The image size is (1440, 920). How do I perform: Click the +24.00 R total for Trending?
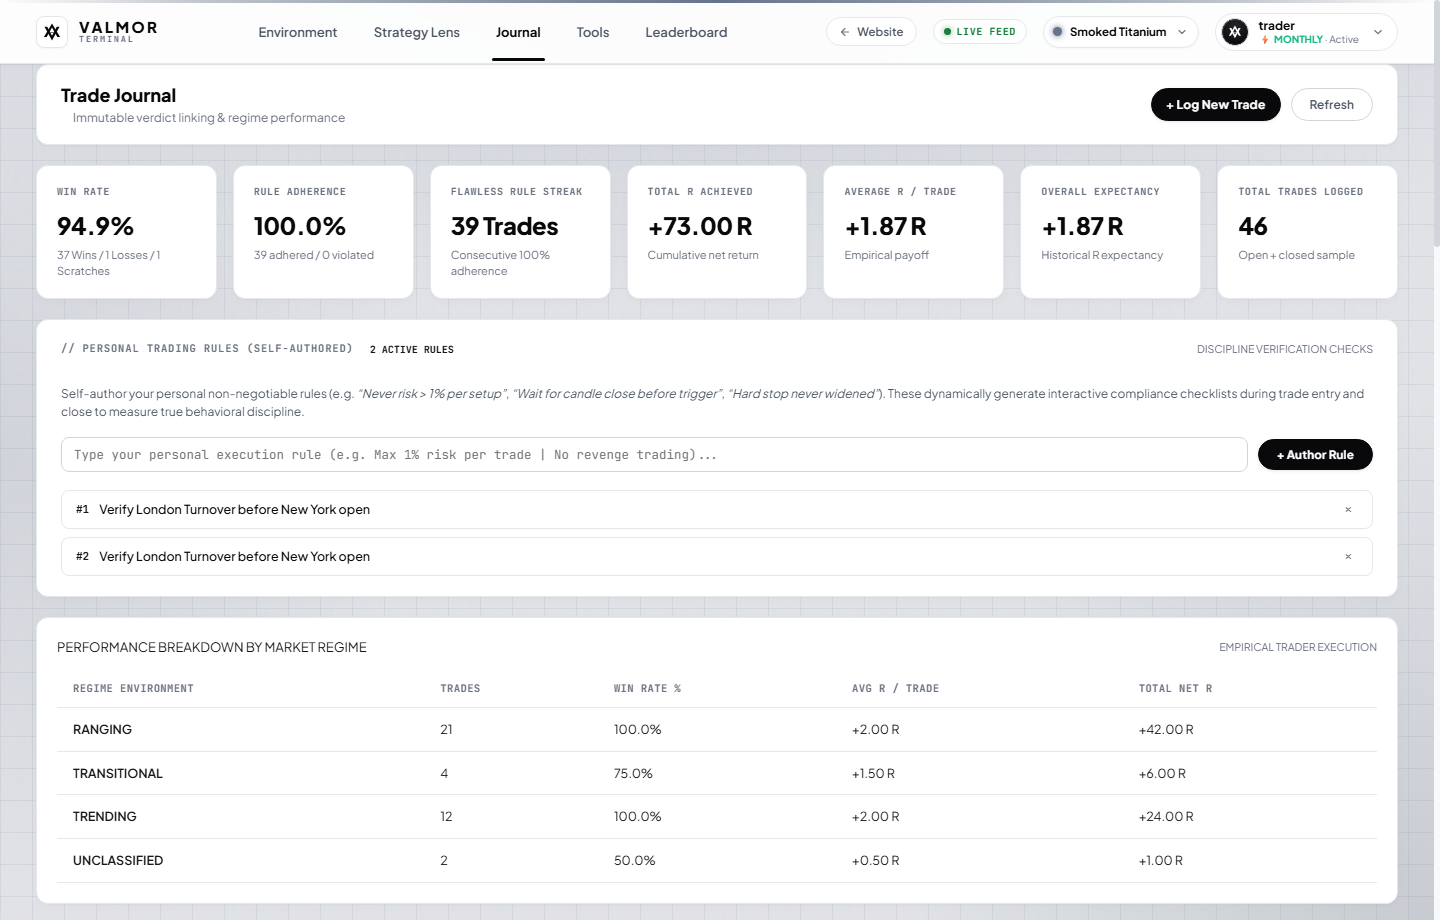click(x=1166, y=817)
